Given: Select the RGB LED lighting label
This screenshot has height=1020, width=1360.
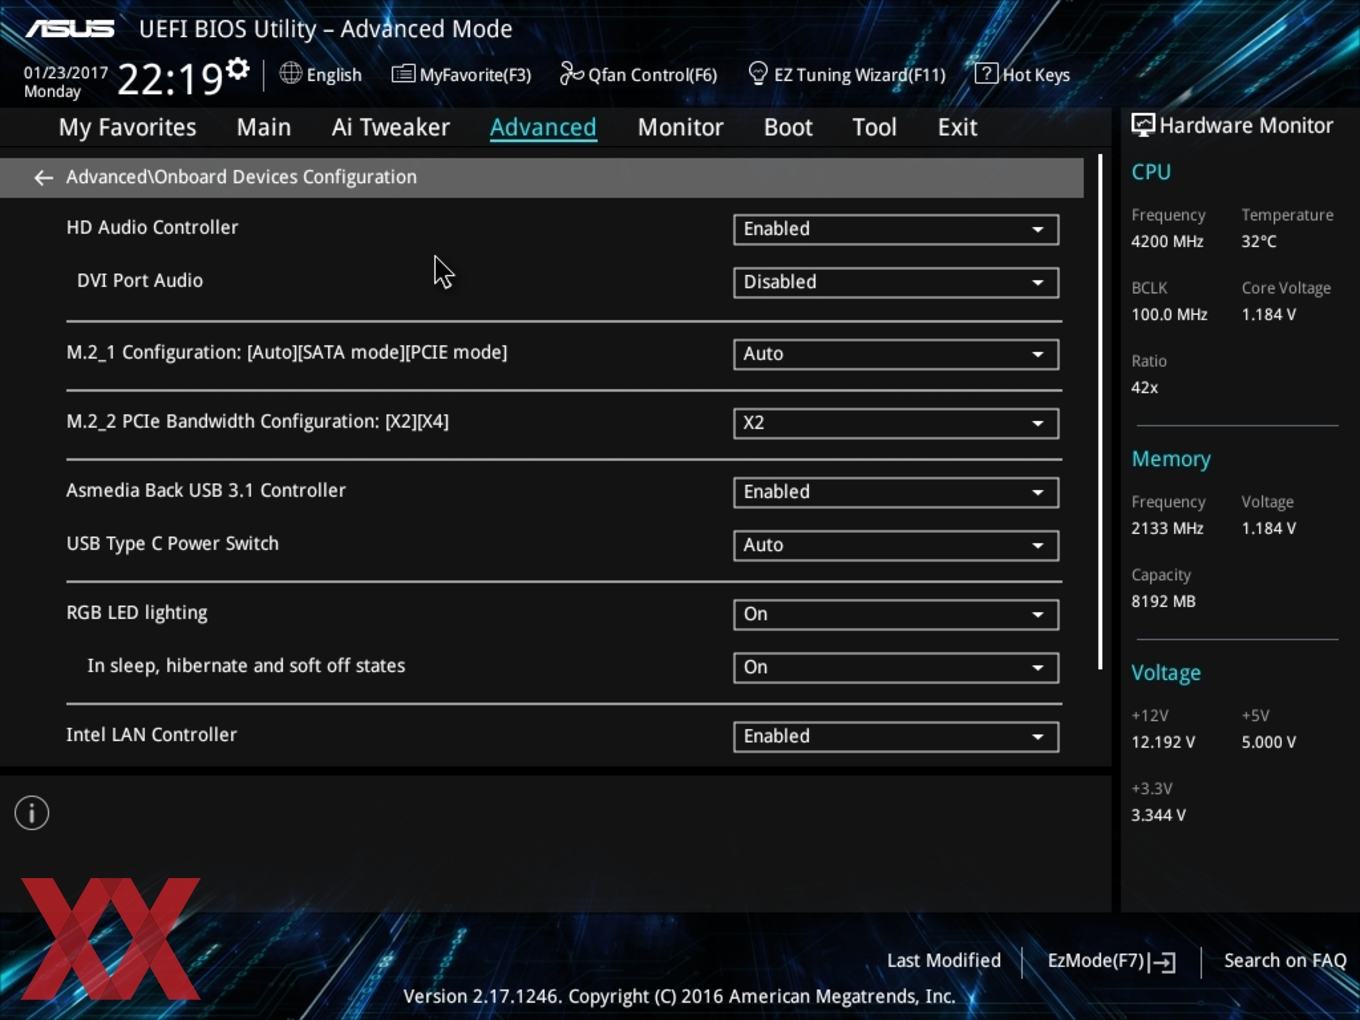Looking at the screenshot, I should coord(137,612).
